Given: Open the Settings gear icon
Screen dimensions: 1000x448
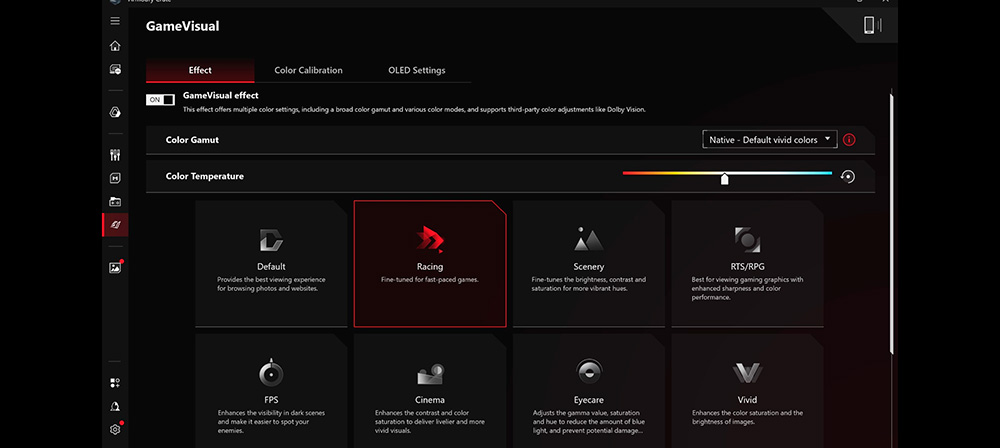Looking at the screenshot, I should 115,429.
